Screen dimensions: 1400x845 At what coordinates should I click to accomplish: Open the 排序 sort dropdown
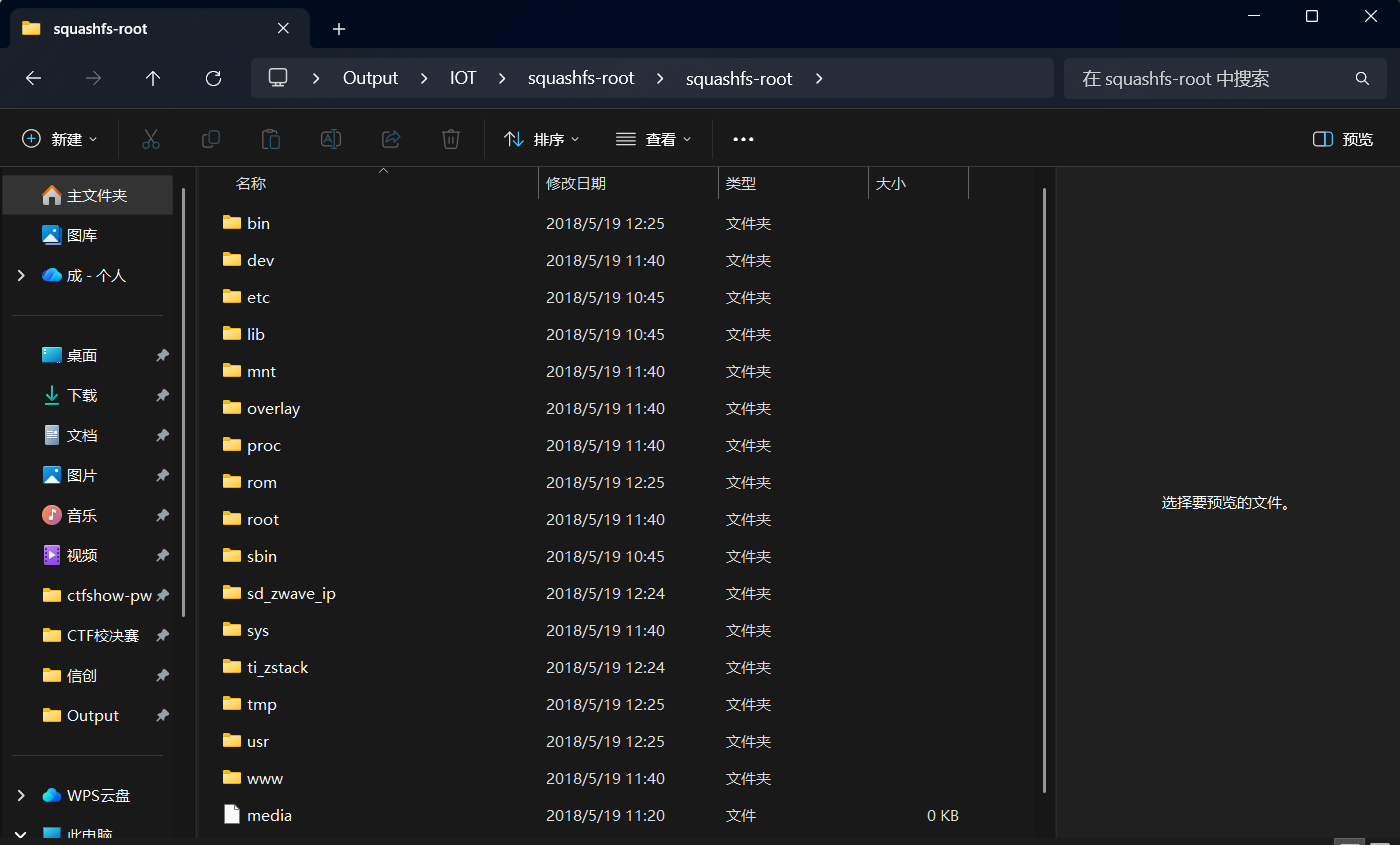point(542,139)
